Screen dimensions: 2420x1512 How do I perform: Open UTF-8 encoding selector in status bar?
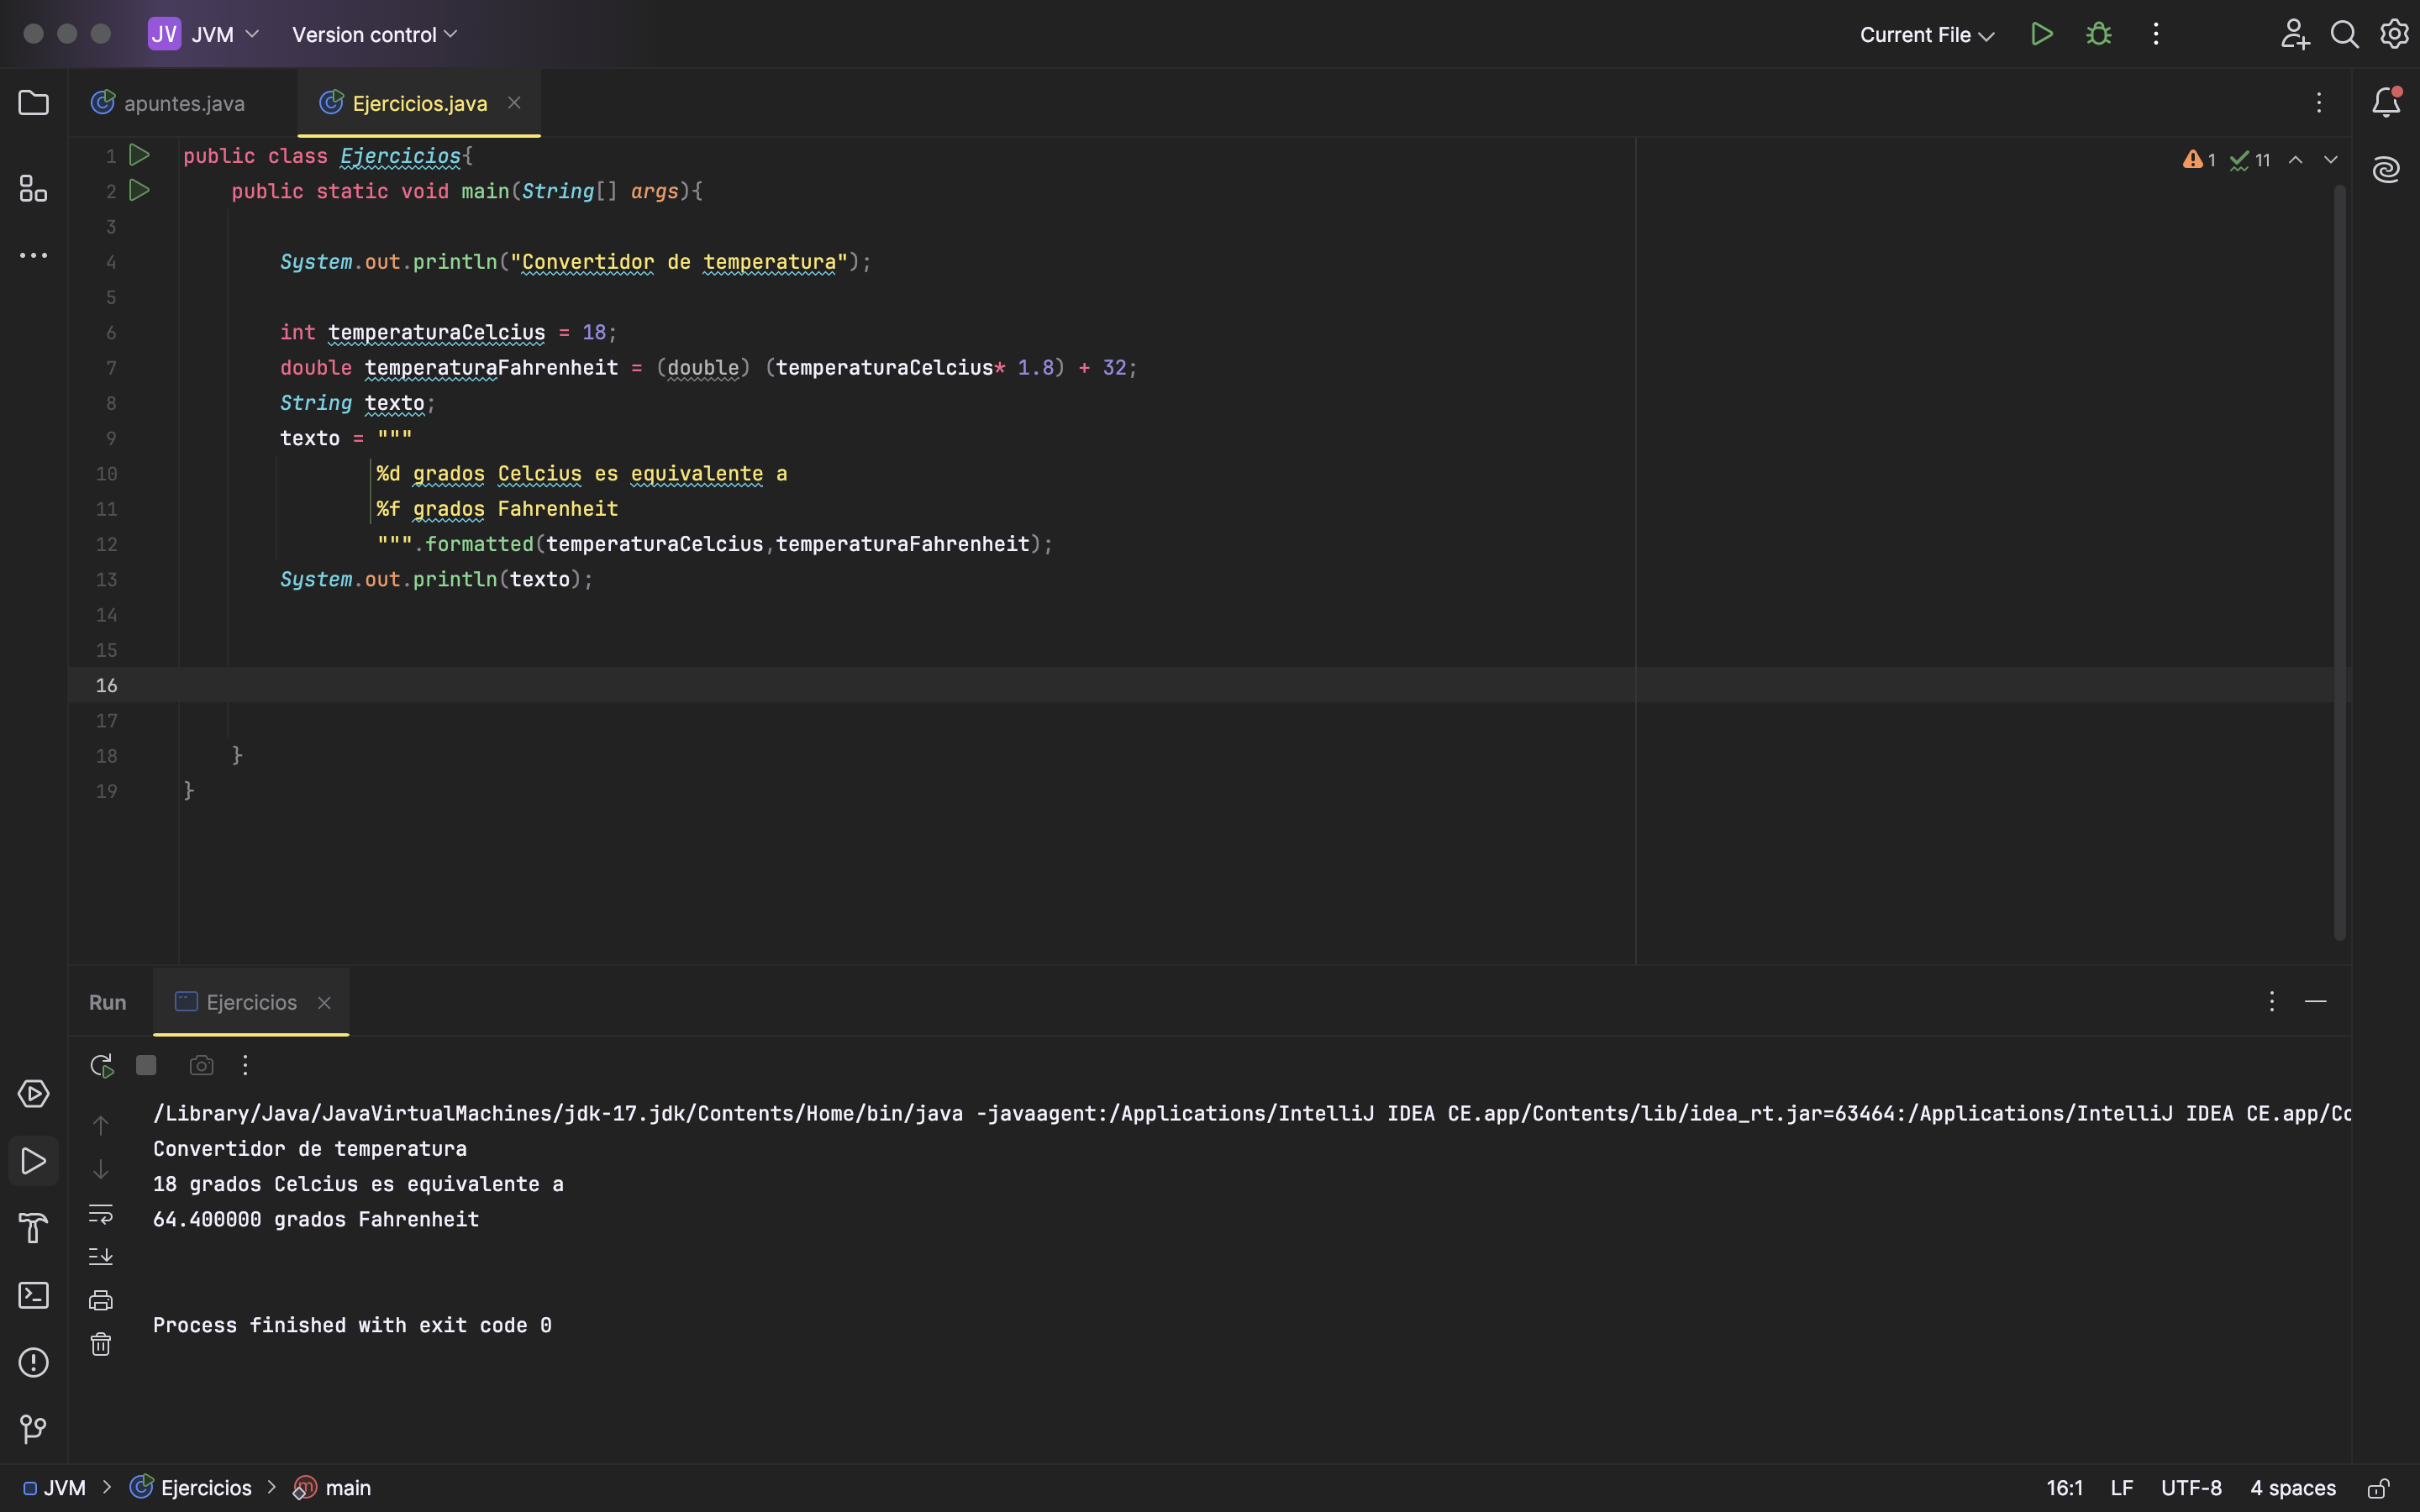2191,1488
